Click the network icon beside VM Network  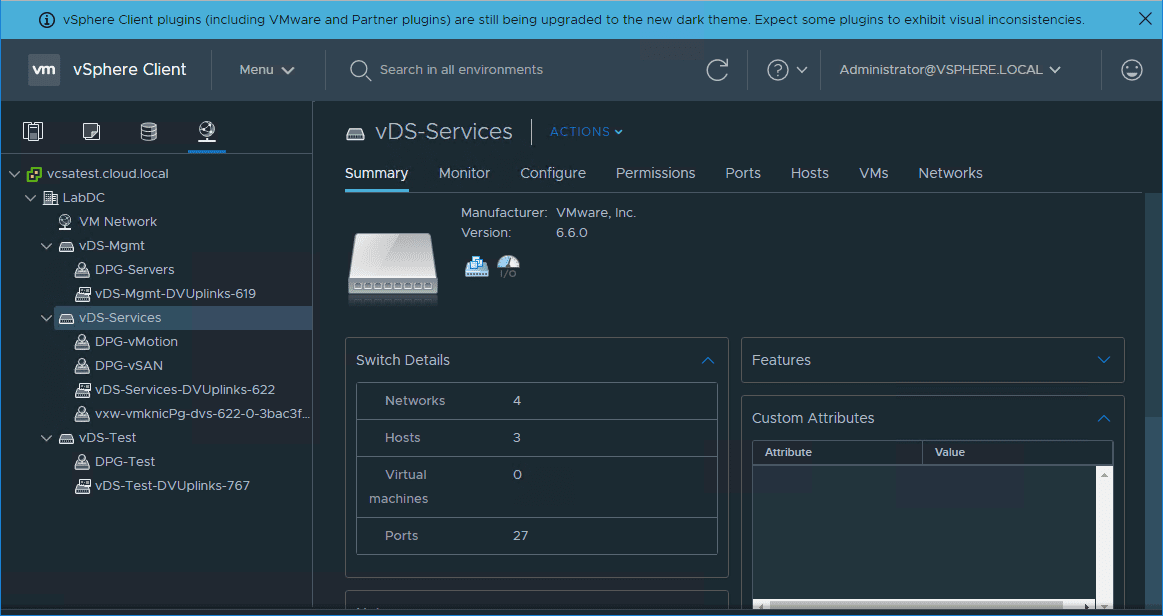(66, 222)
